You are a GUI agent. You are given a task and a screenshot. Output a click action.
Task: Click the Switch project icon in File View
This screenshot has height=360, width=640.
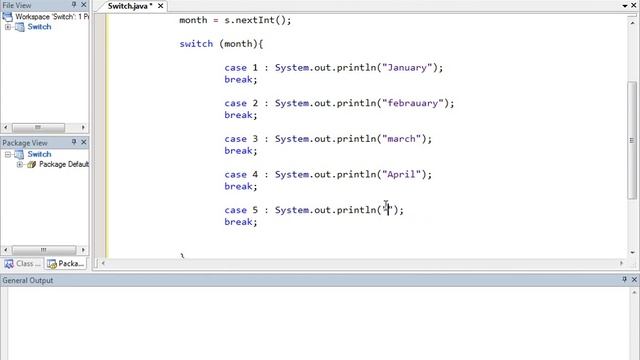20,27
